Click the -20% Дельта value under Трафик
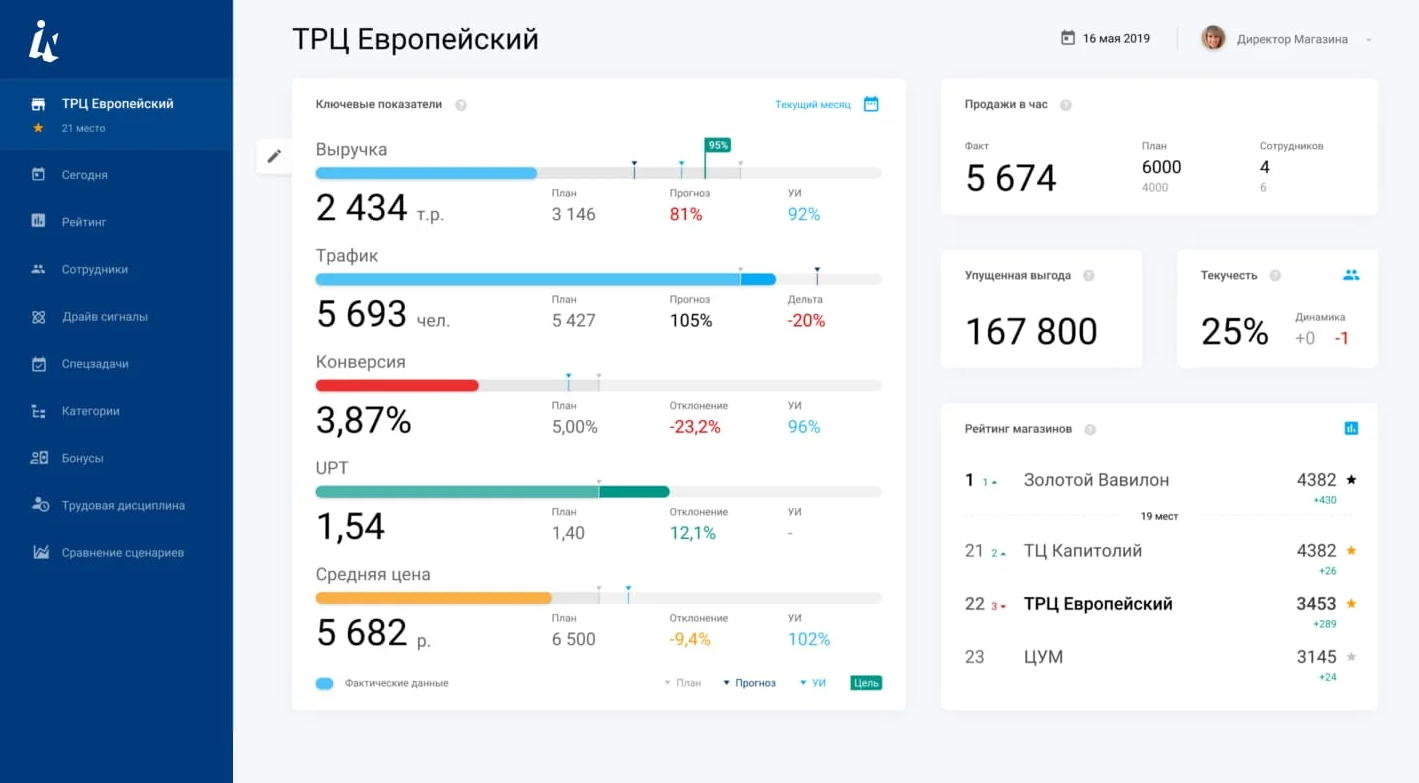Viewport: 1419px width, 783px height. (806, 321)
